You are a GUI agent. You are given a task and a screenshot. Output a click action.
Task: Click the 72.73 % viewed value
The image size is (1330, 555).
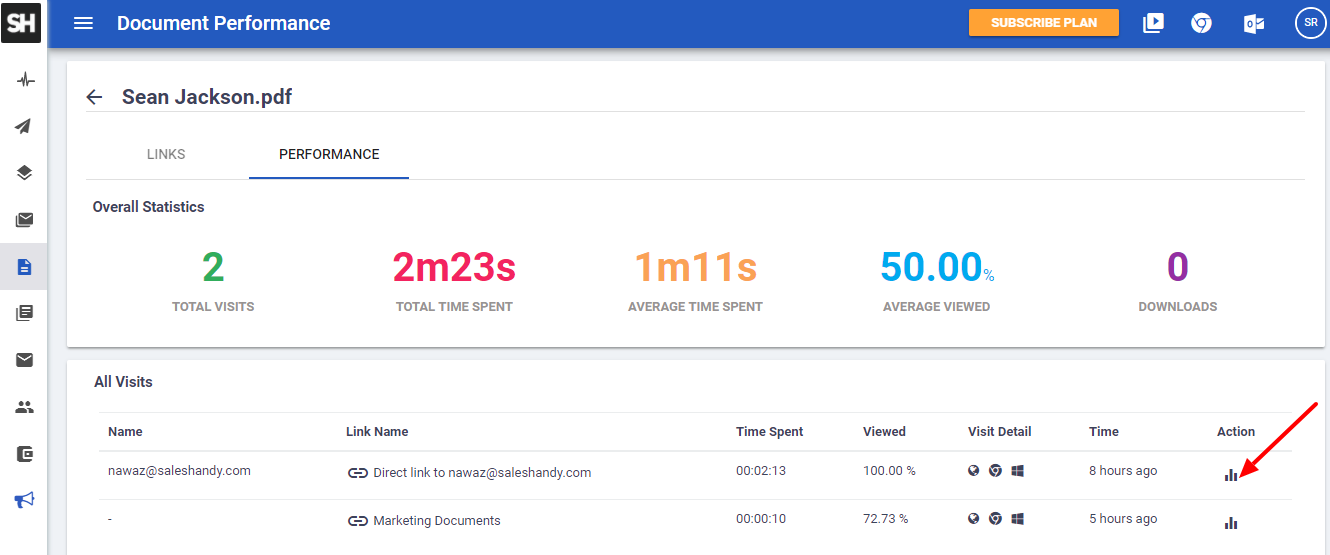pos(886,518)
